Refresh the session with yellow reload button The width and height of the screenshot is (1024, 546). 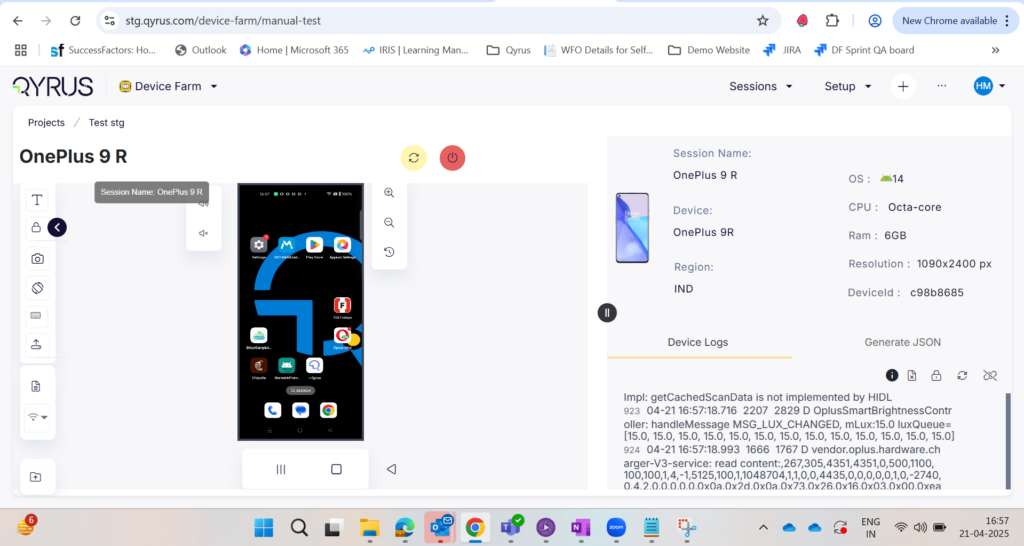(413, 158)
